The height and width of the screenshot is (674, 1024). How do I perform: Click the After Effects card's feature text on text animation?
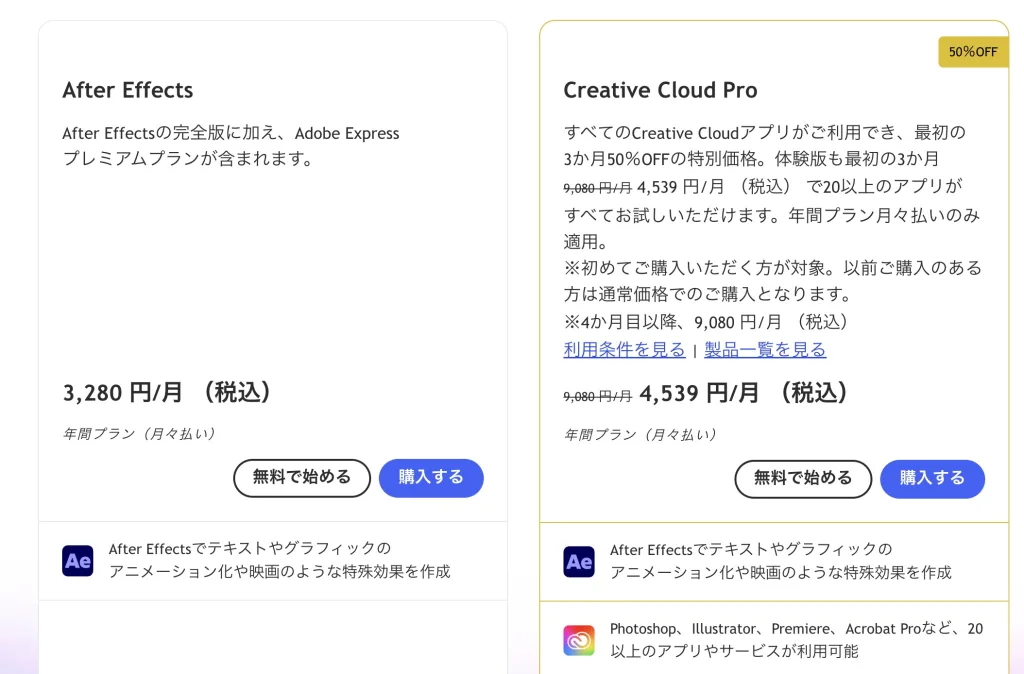pos(280,560)
